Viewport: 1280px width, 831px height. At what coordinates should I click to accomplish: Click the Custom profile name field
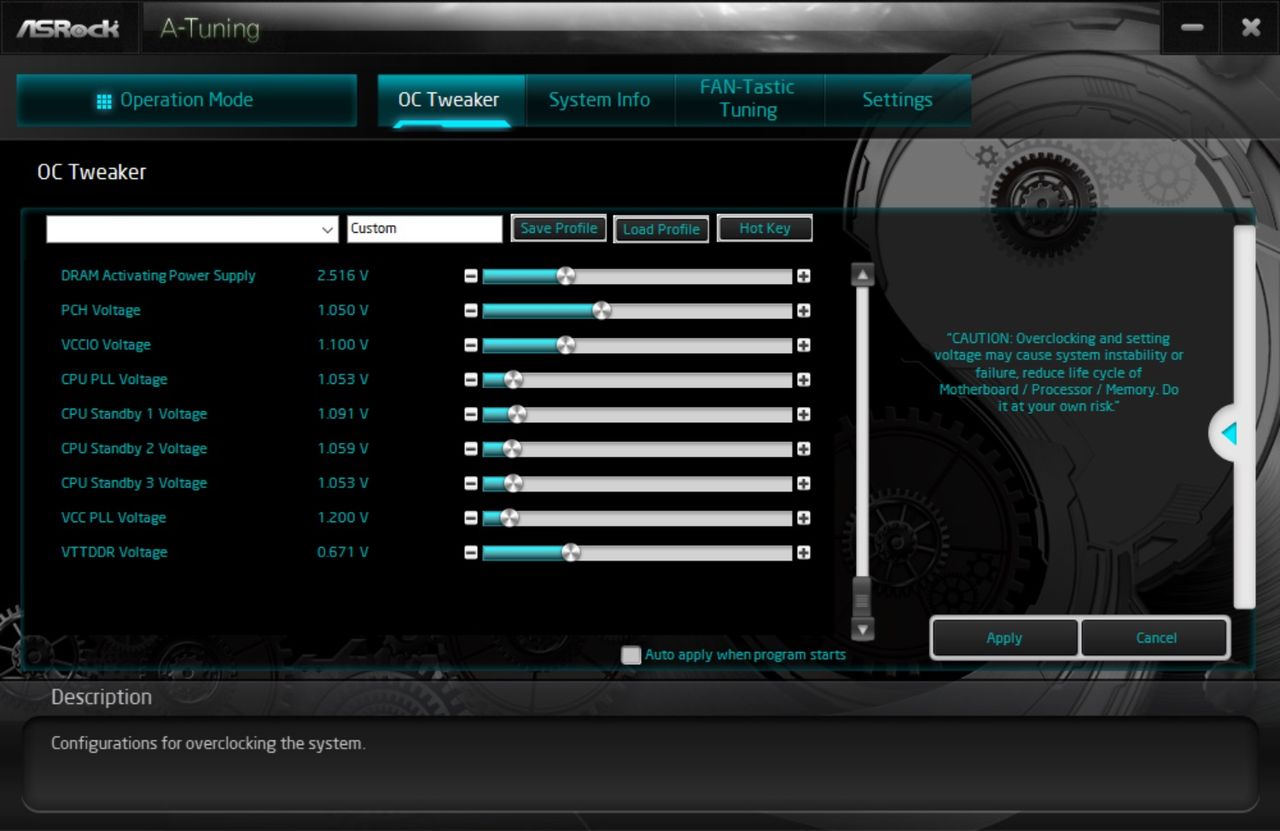(x=424, y=229)
